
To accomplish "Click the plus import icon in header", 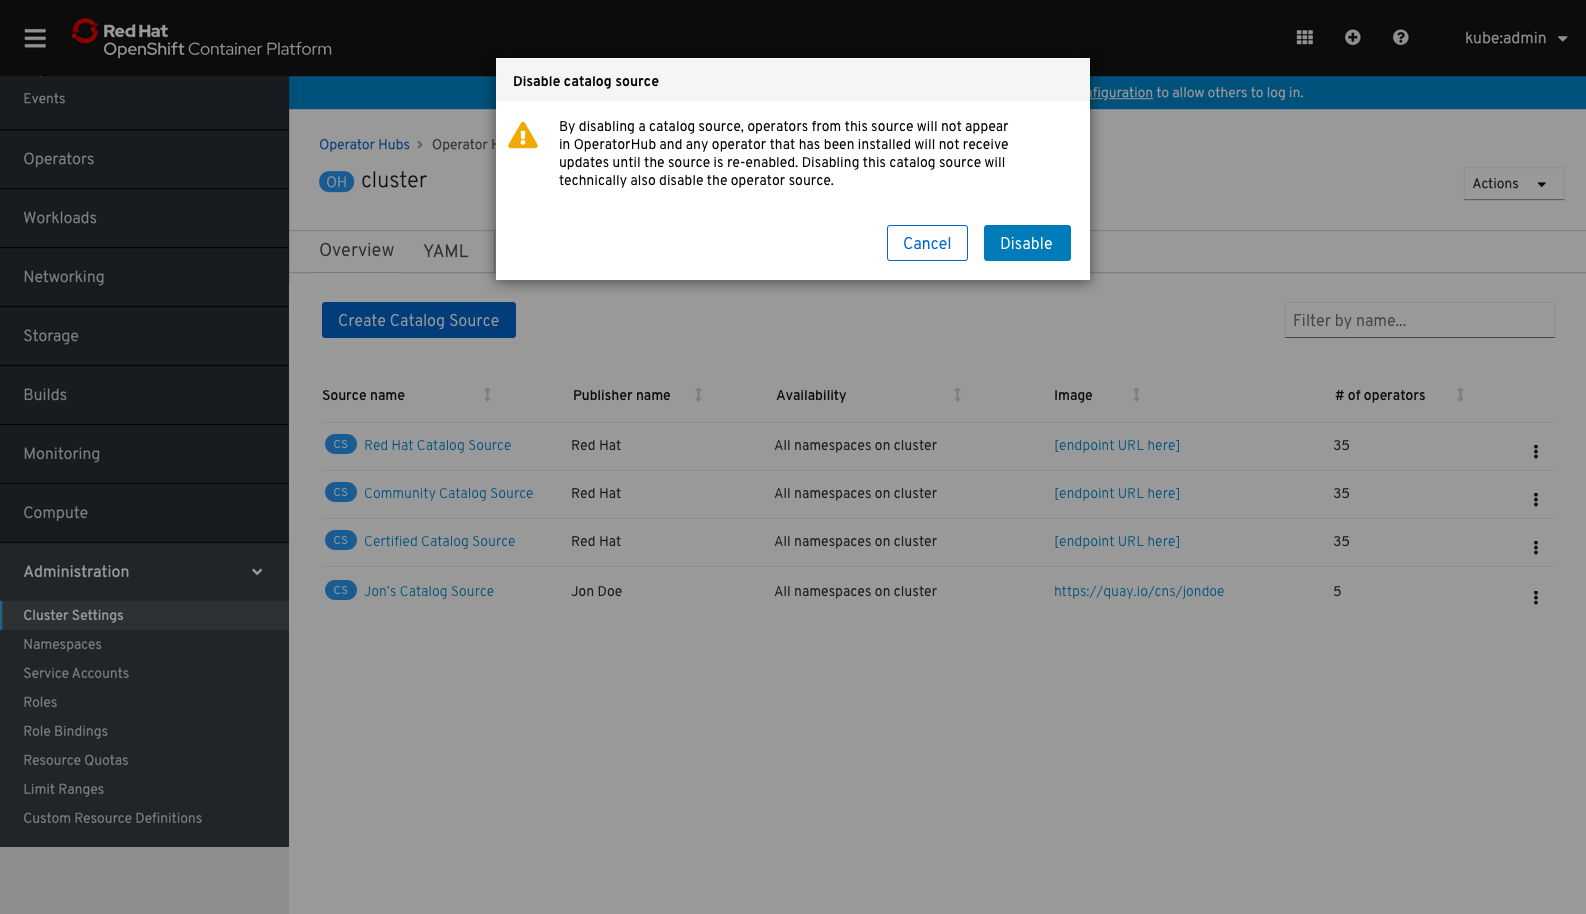I will (x=1353, y=37).
